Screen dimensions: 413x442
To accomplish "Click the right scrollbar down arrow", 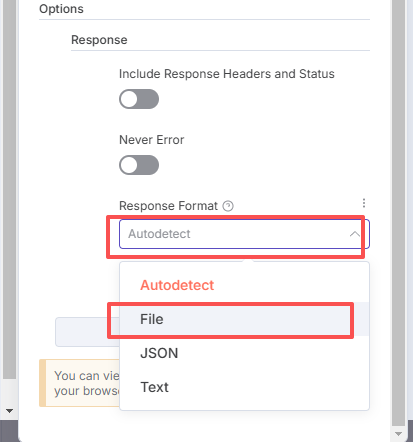I will click(398, 434).
